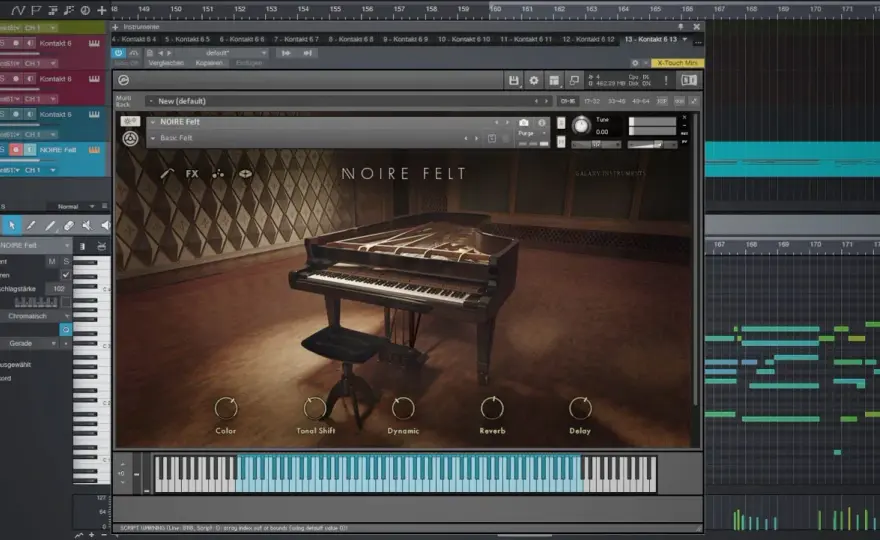Click the clock tempo icon in top toolbar
The image size is (880, 540).
pos(85,10)
